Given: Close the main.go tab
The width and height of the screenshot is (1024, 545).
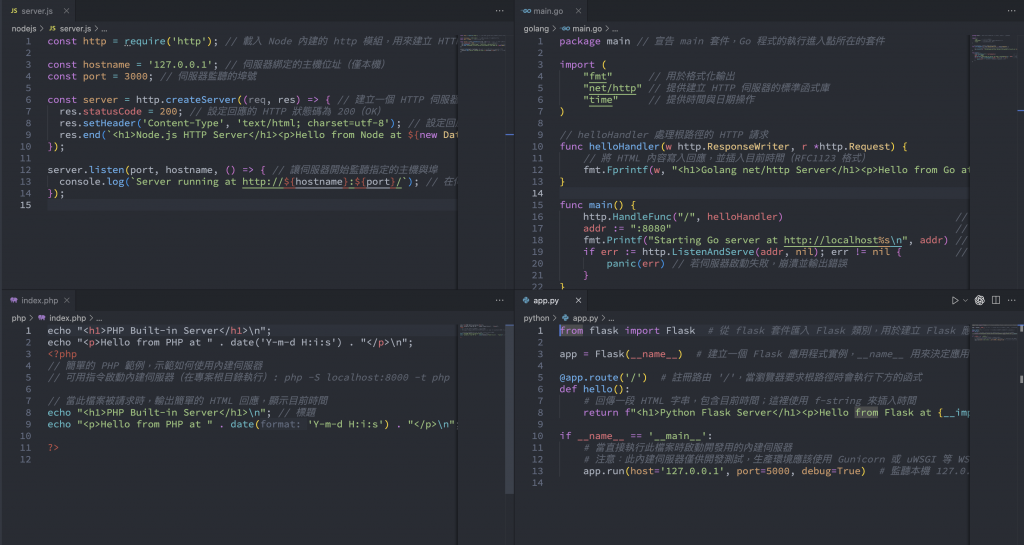Looking at the screenshot, I should 578,11.
